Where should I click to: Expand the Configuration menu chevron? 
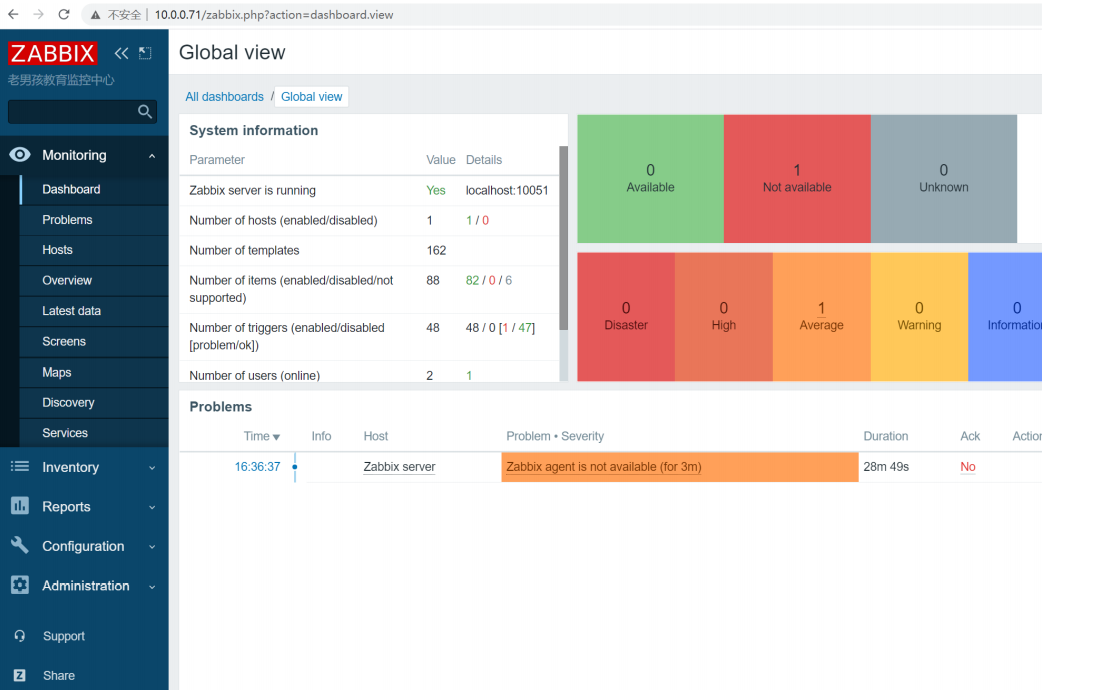coord(152,546)
